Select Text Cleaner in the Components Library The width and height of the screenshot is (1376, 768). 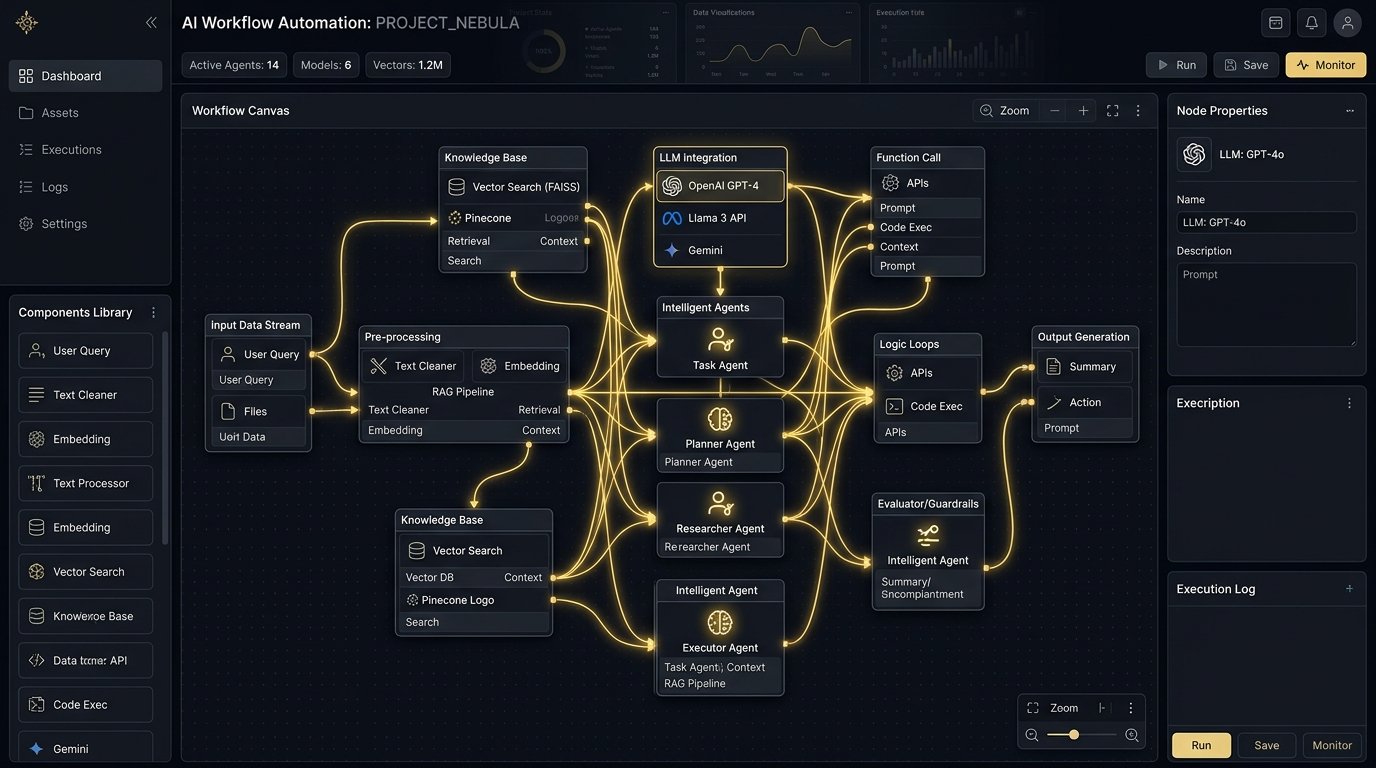[x=85, y=395]
